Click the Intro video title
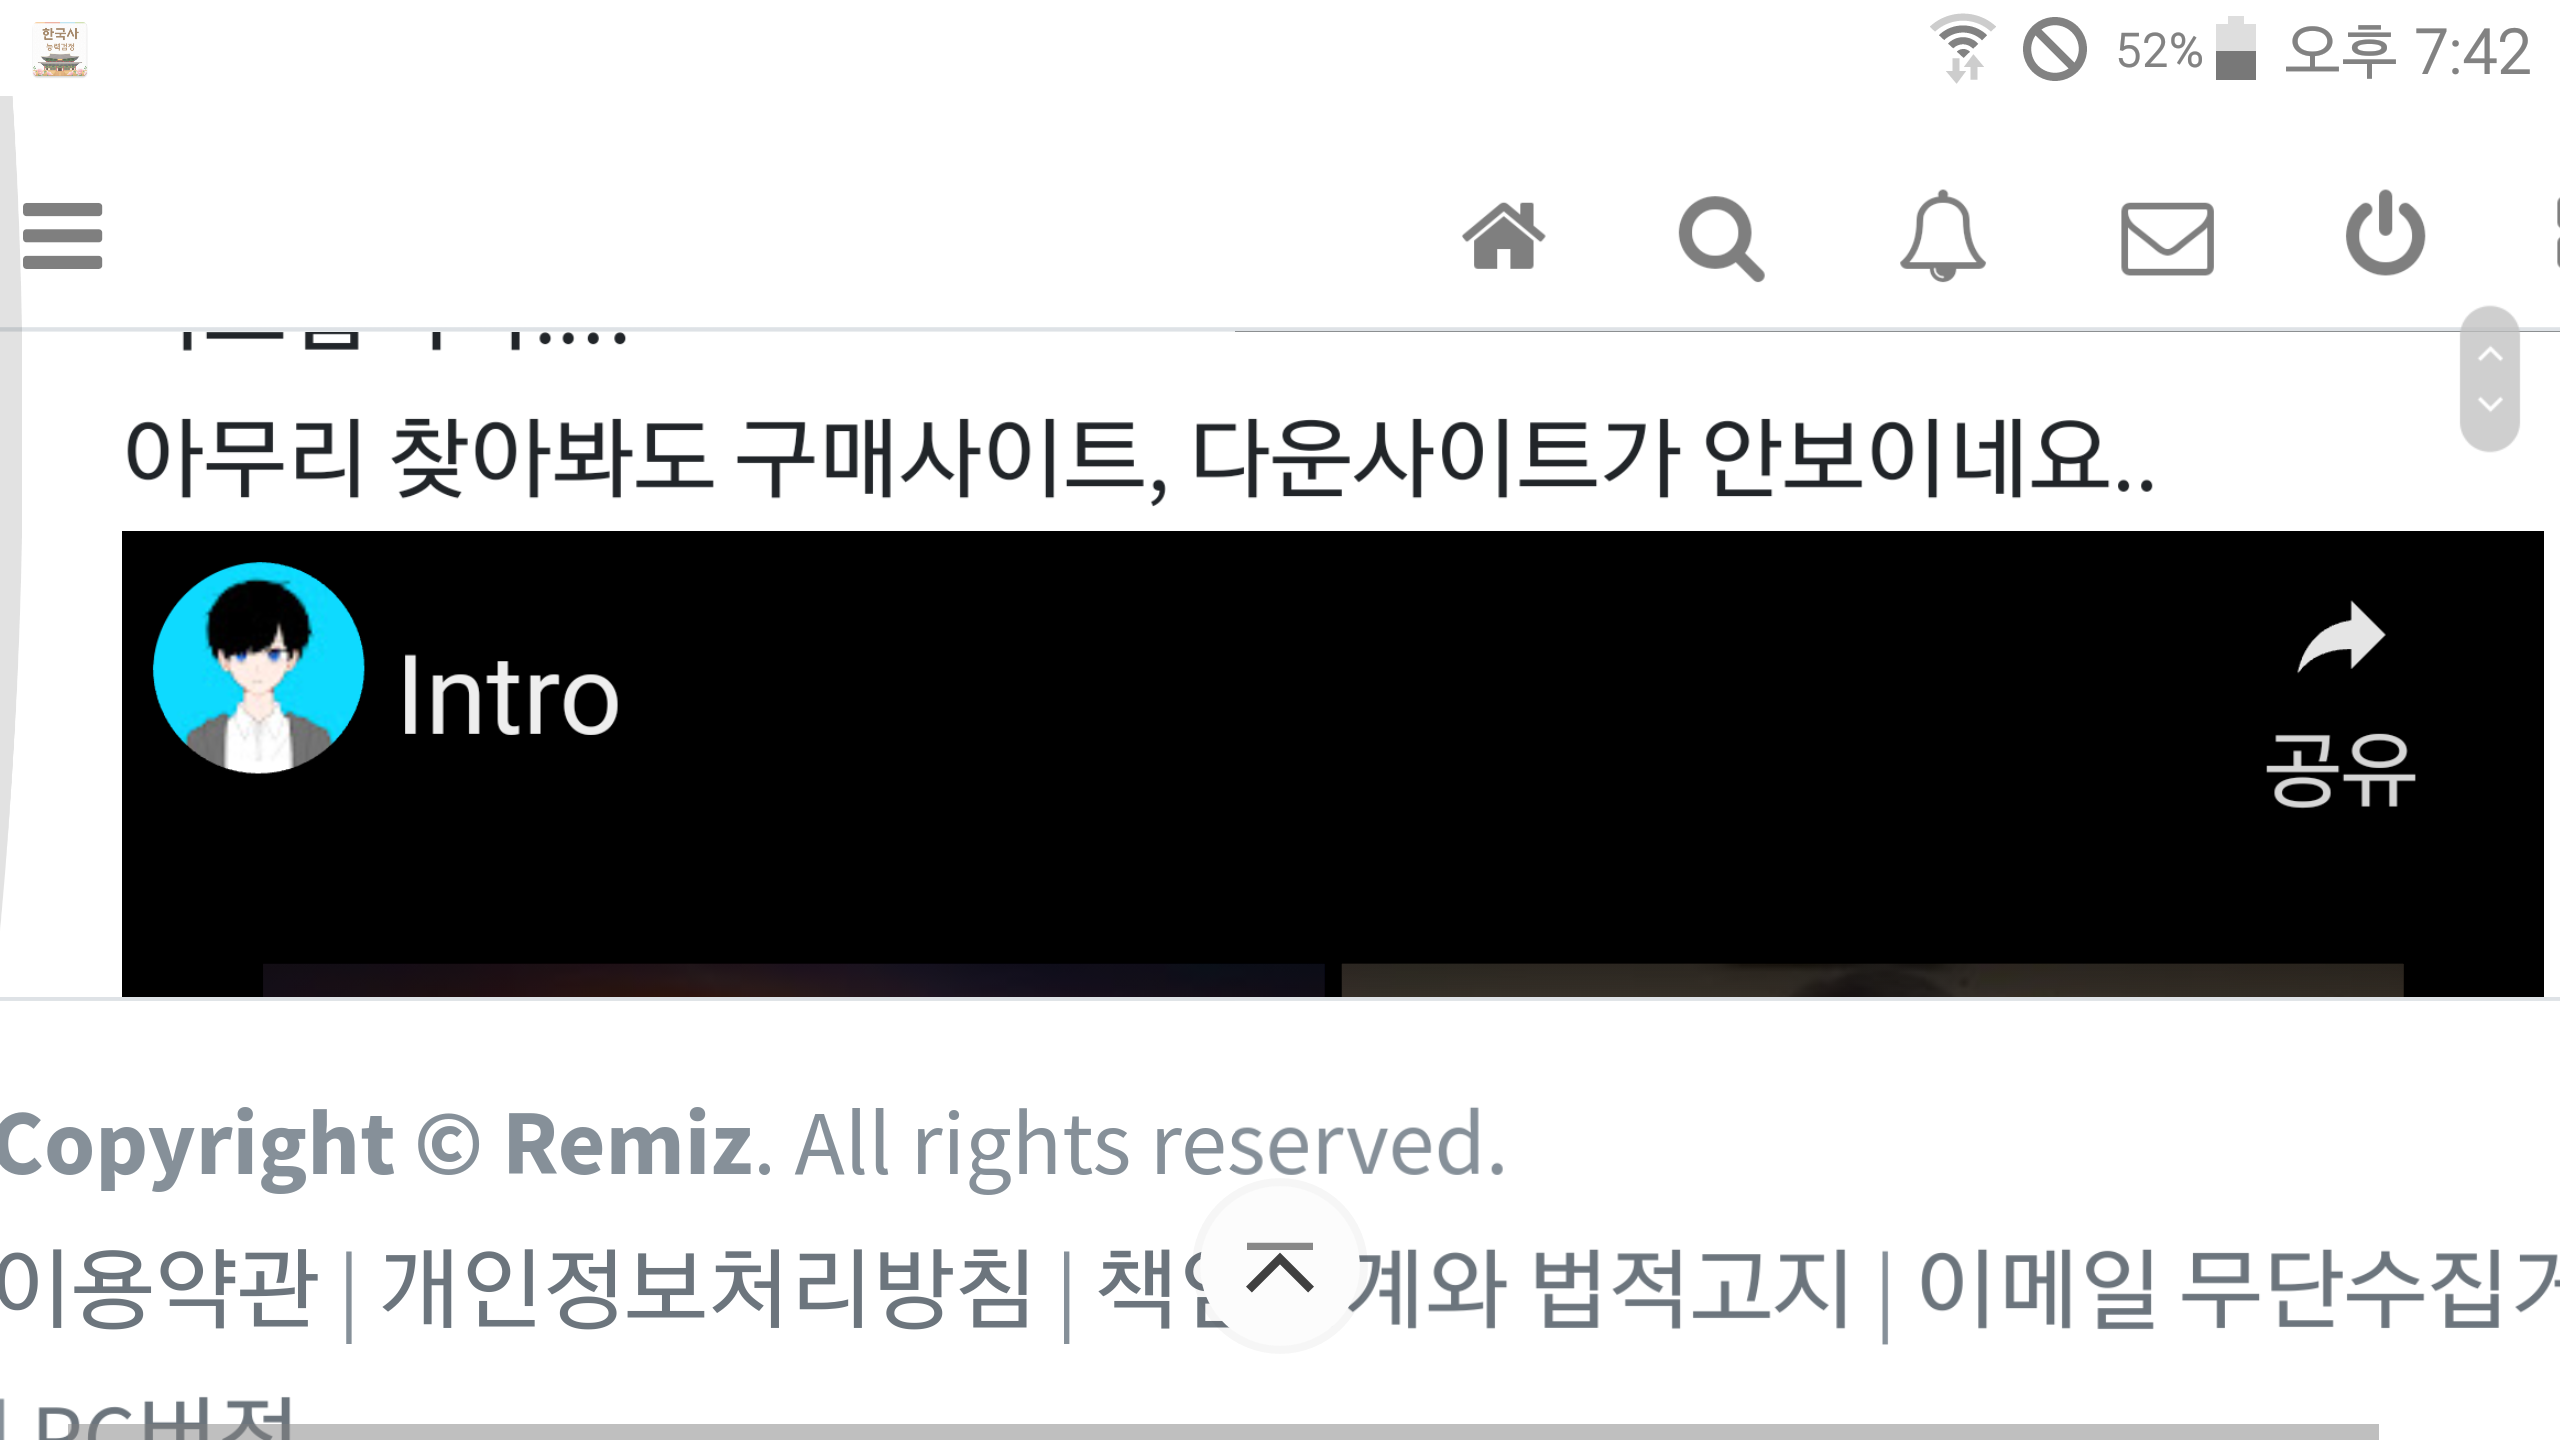 coord(509,695)
